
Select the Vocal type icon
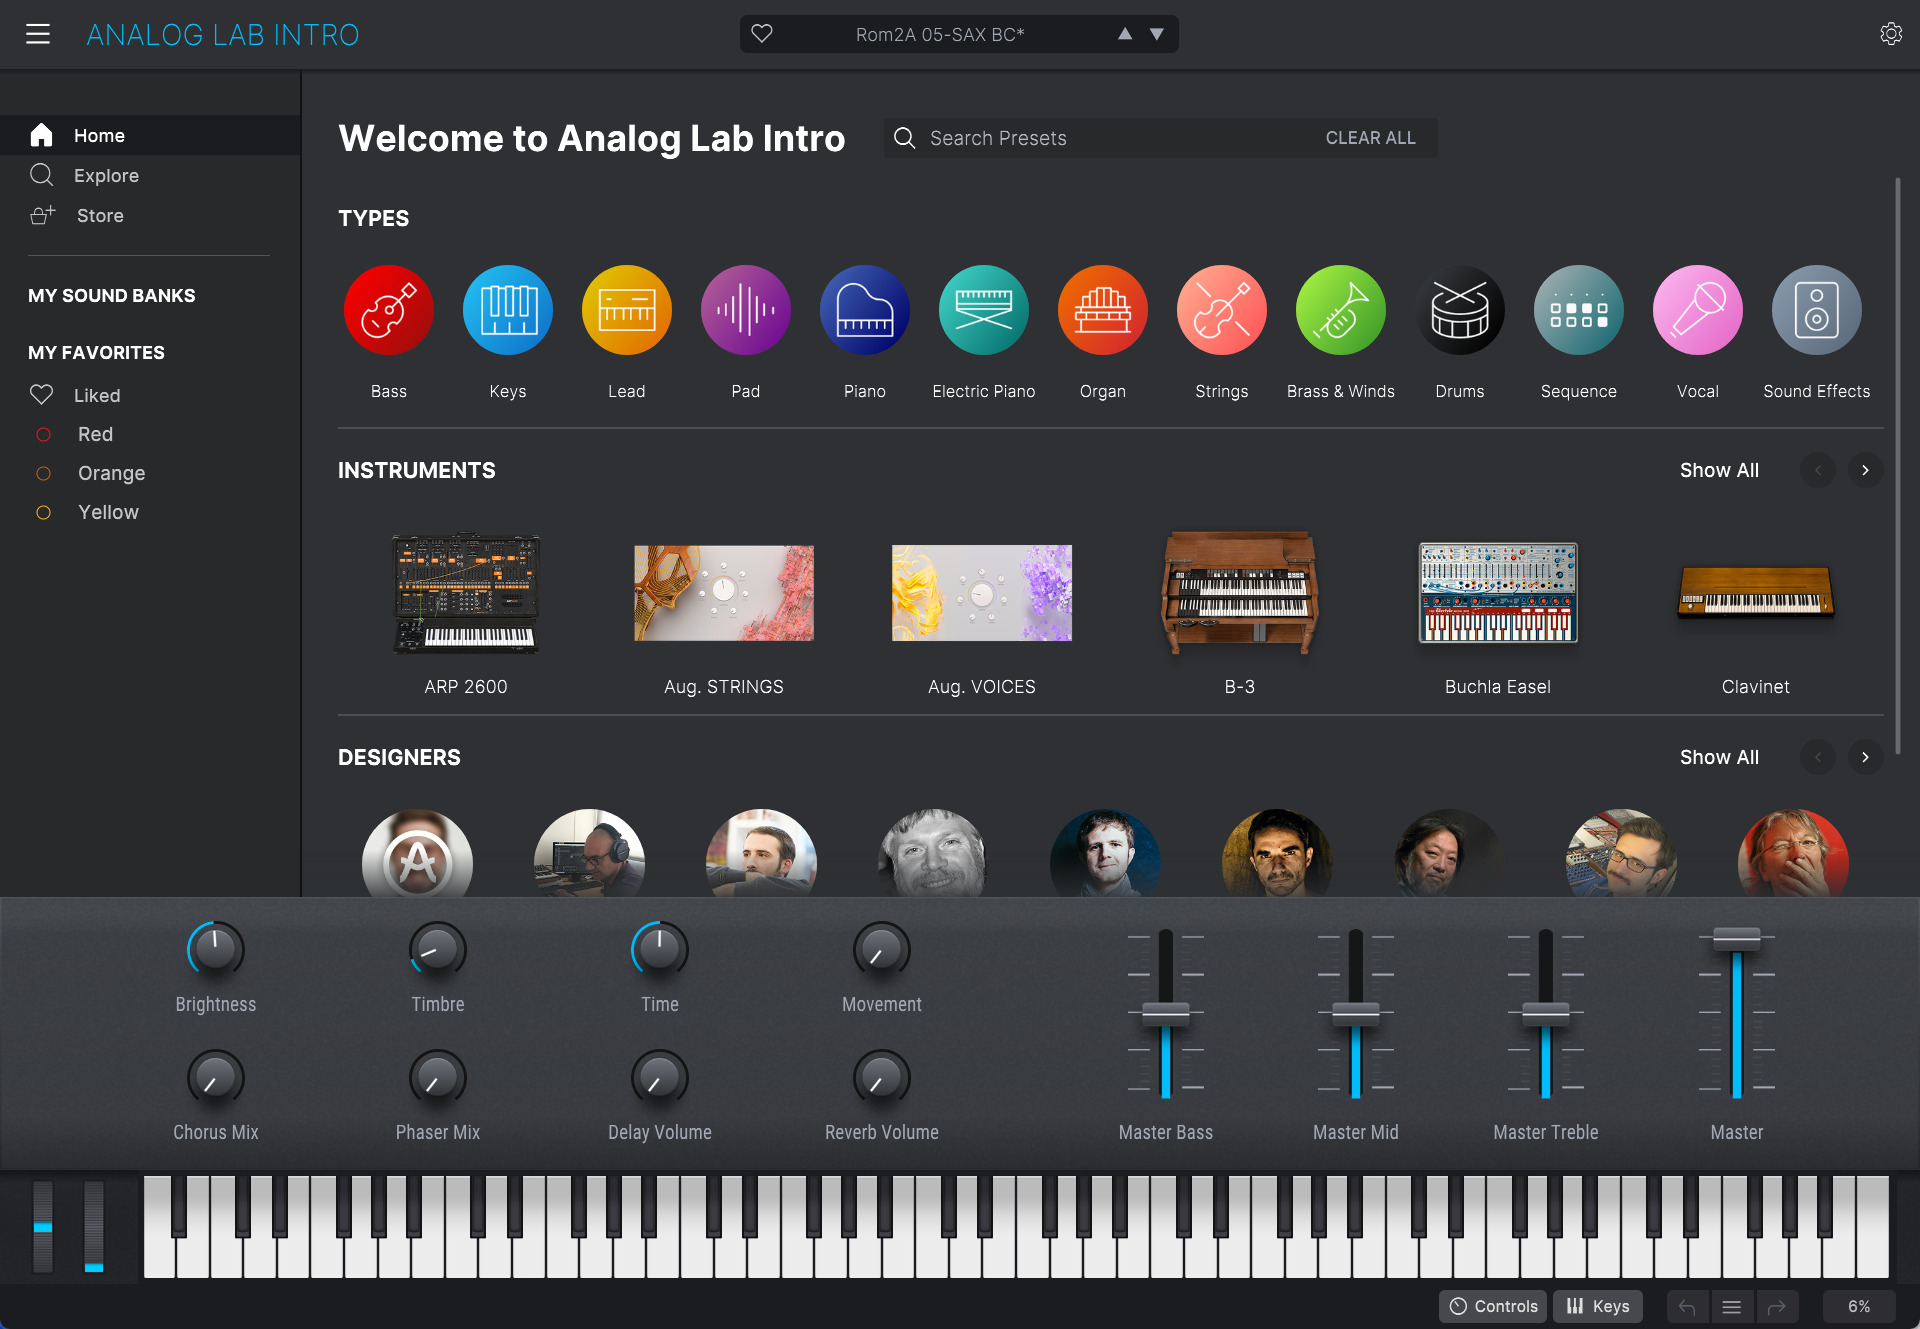point(1698,310)
